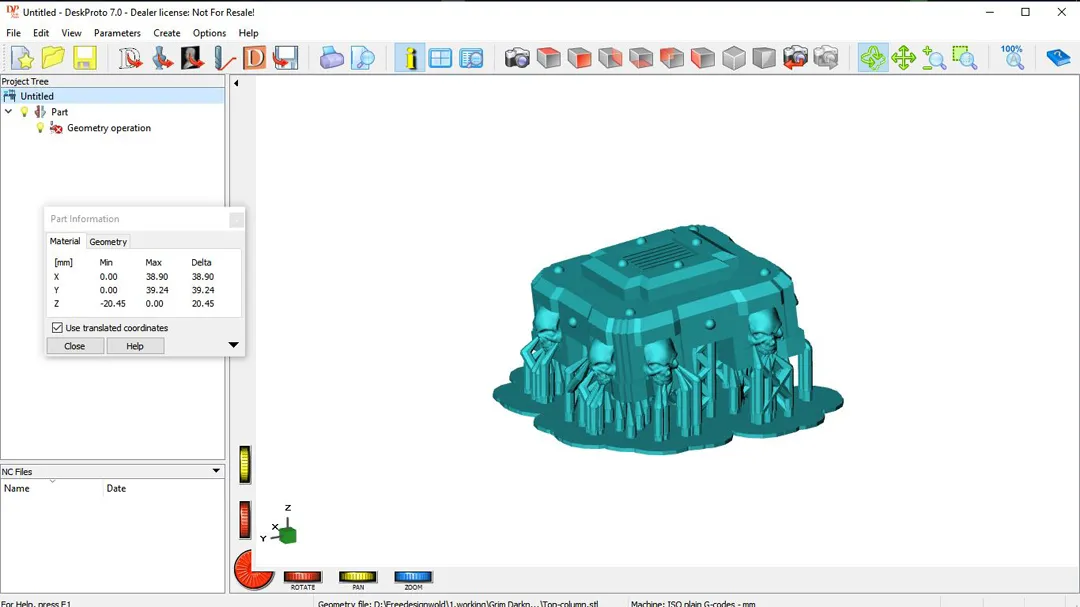Click the red ROTATE thumbwheel
Viewport: 1080px width, 607px height.
pos(303,577)
